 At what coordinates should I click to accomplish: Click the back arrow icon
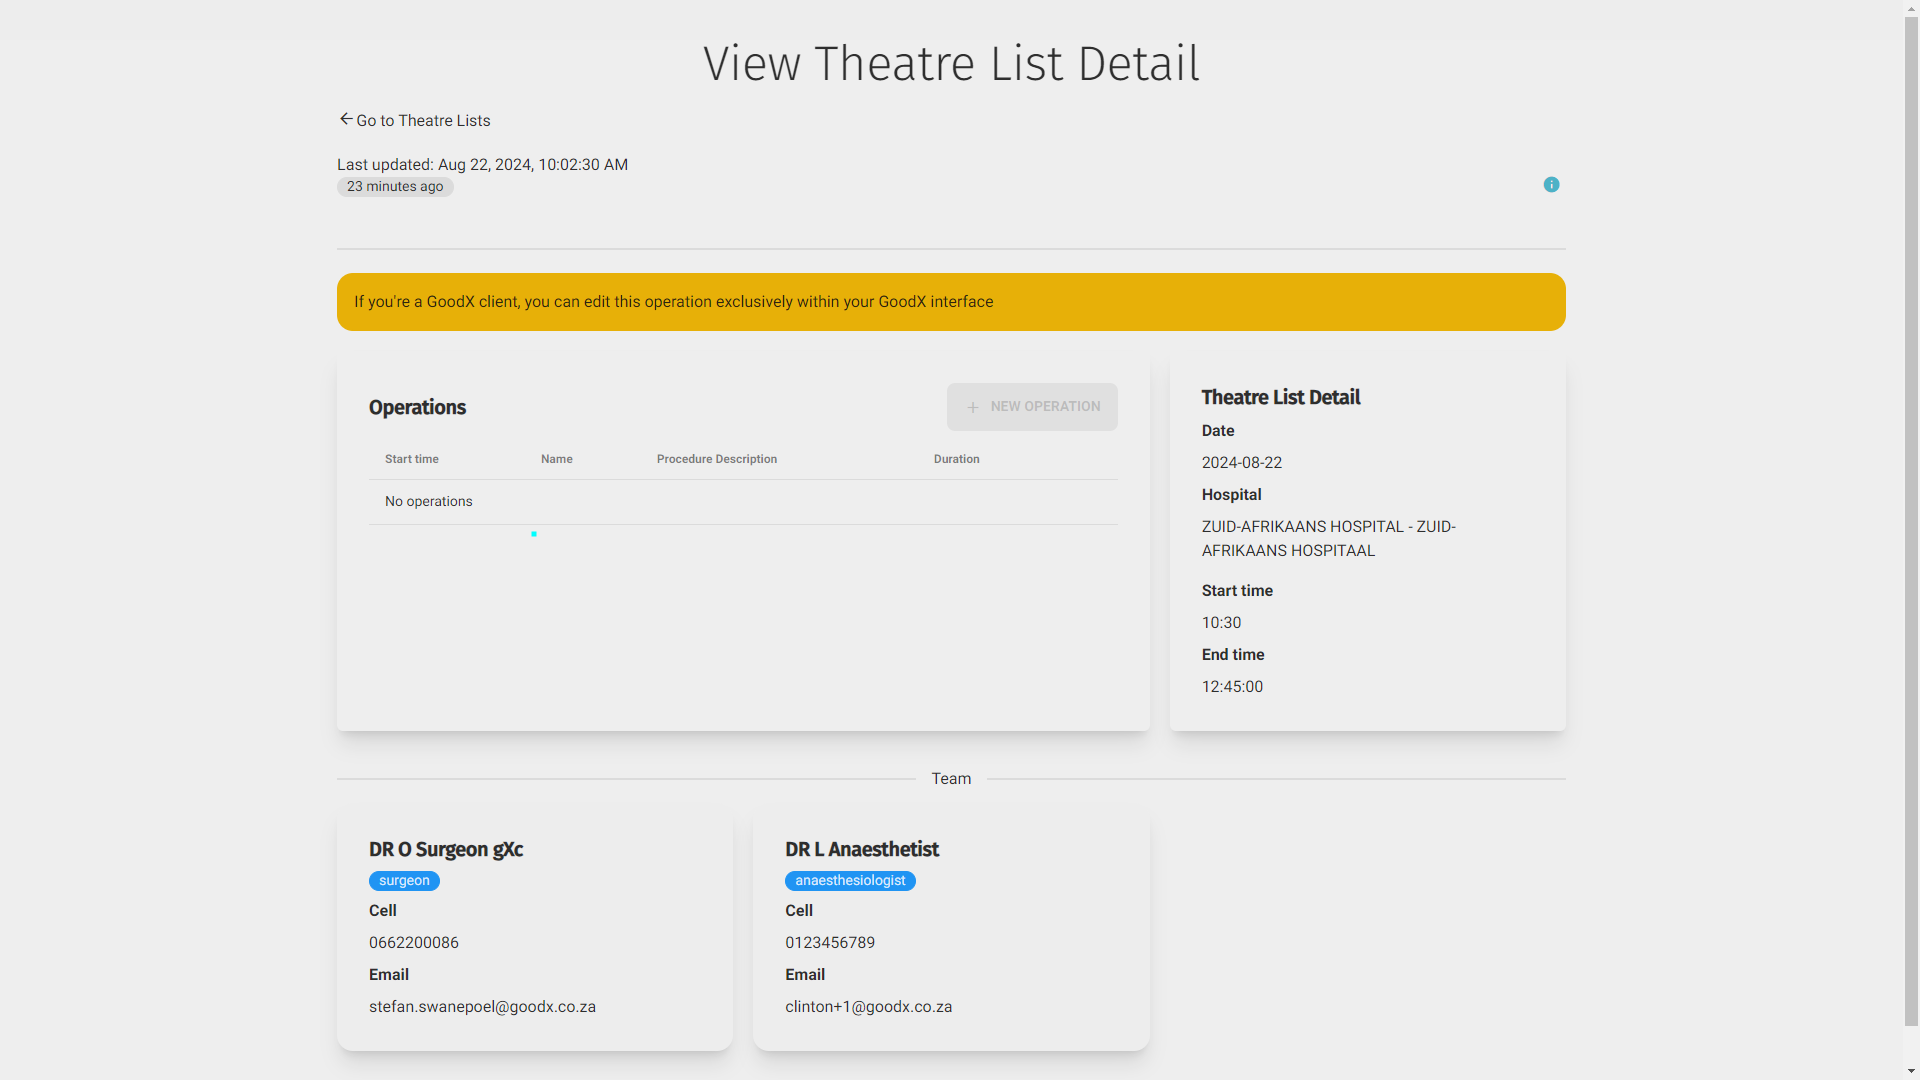(x=346, y=119)
